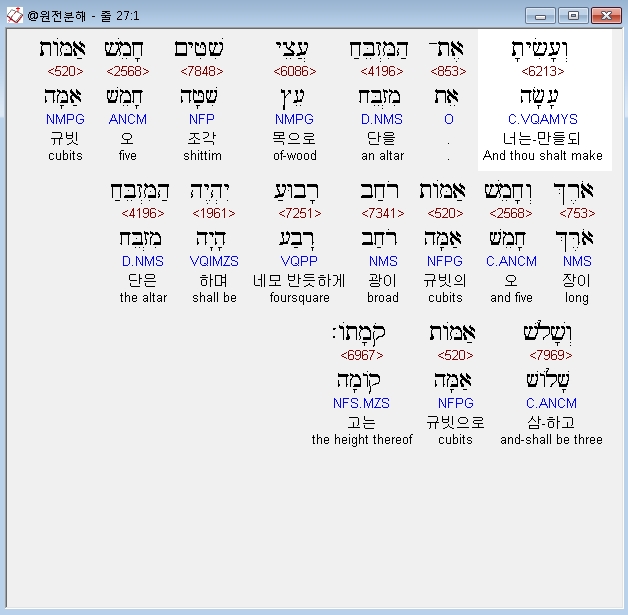Select the parsing code C.VQAMYS
The width and height of the screenshot is (628, 615).
click(543, 119)
